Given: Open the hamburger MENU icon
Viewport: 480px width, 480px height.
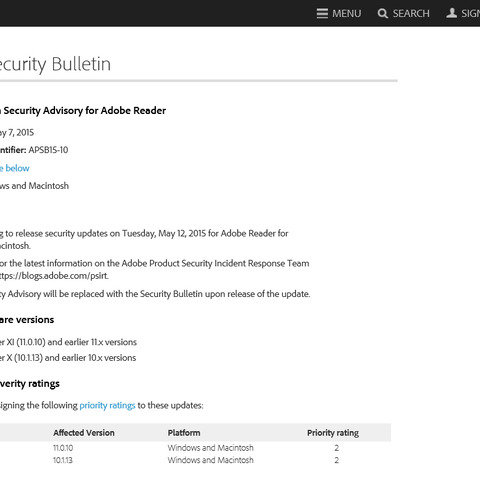Looking at the screenshot, I should pyautogui.click(x=322, y=13).
